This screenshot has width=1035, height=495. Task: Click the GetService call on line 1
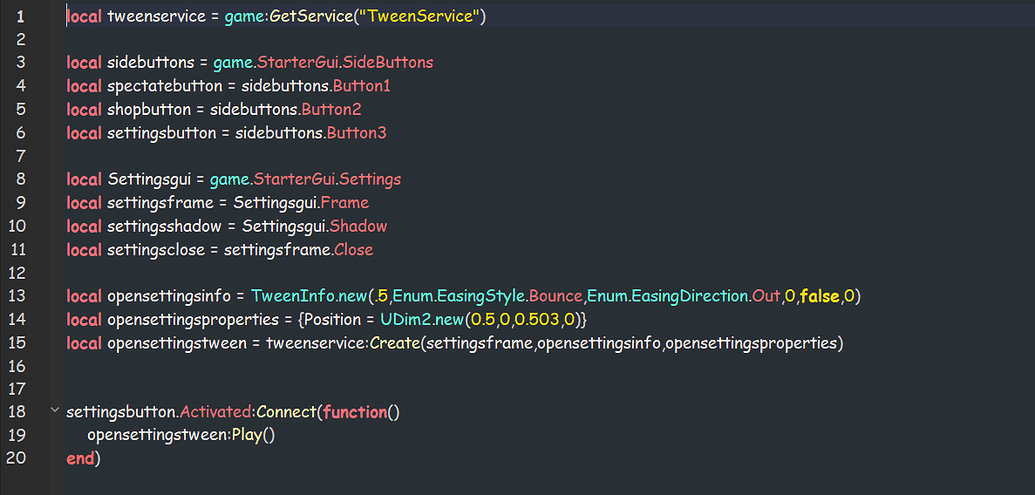[x=310, y=16]
